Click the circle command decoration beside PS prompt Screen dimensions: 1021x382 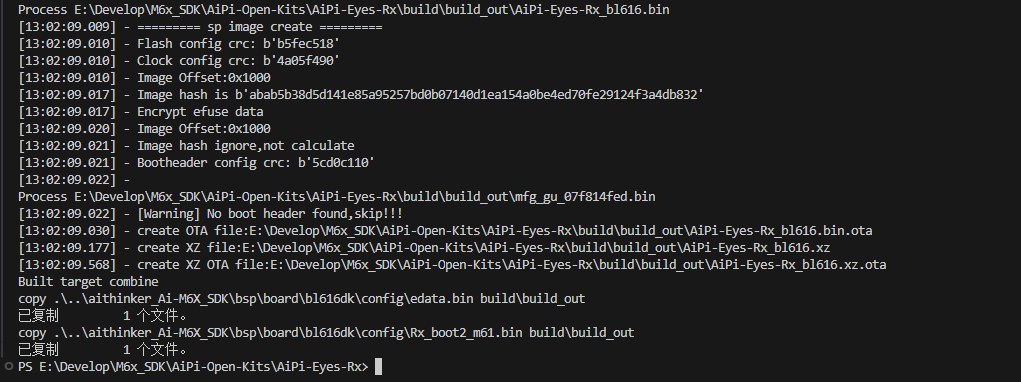(x=9, y=366)
